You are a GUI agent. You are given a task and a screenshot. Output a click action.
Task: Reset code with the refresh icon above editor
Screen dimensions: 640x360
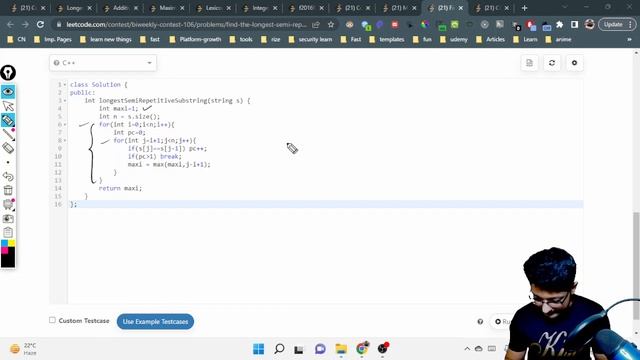tap(552, 63)
